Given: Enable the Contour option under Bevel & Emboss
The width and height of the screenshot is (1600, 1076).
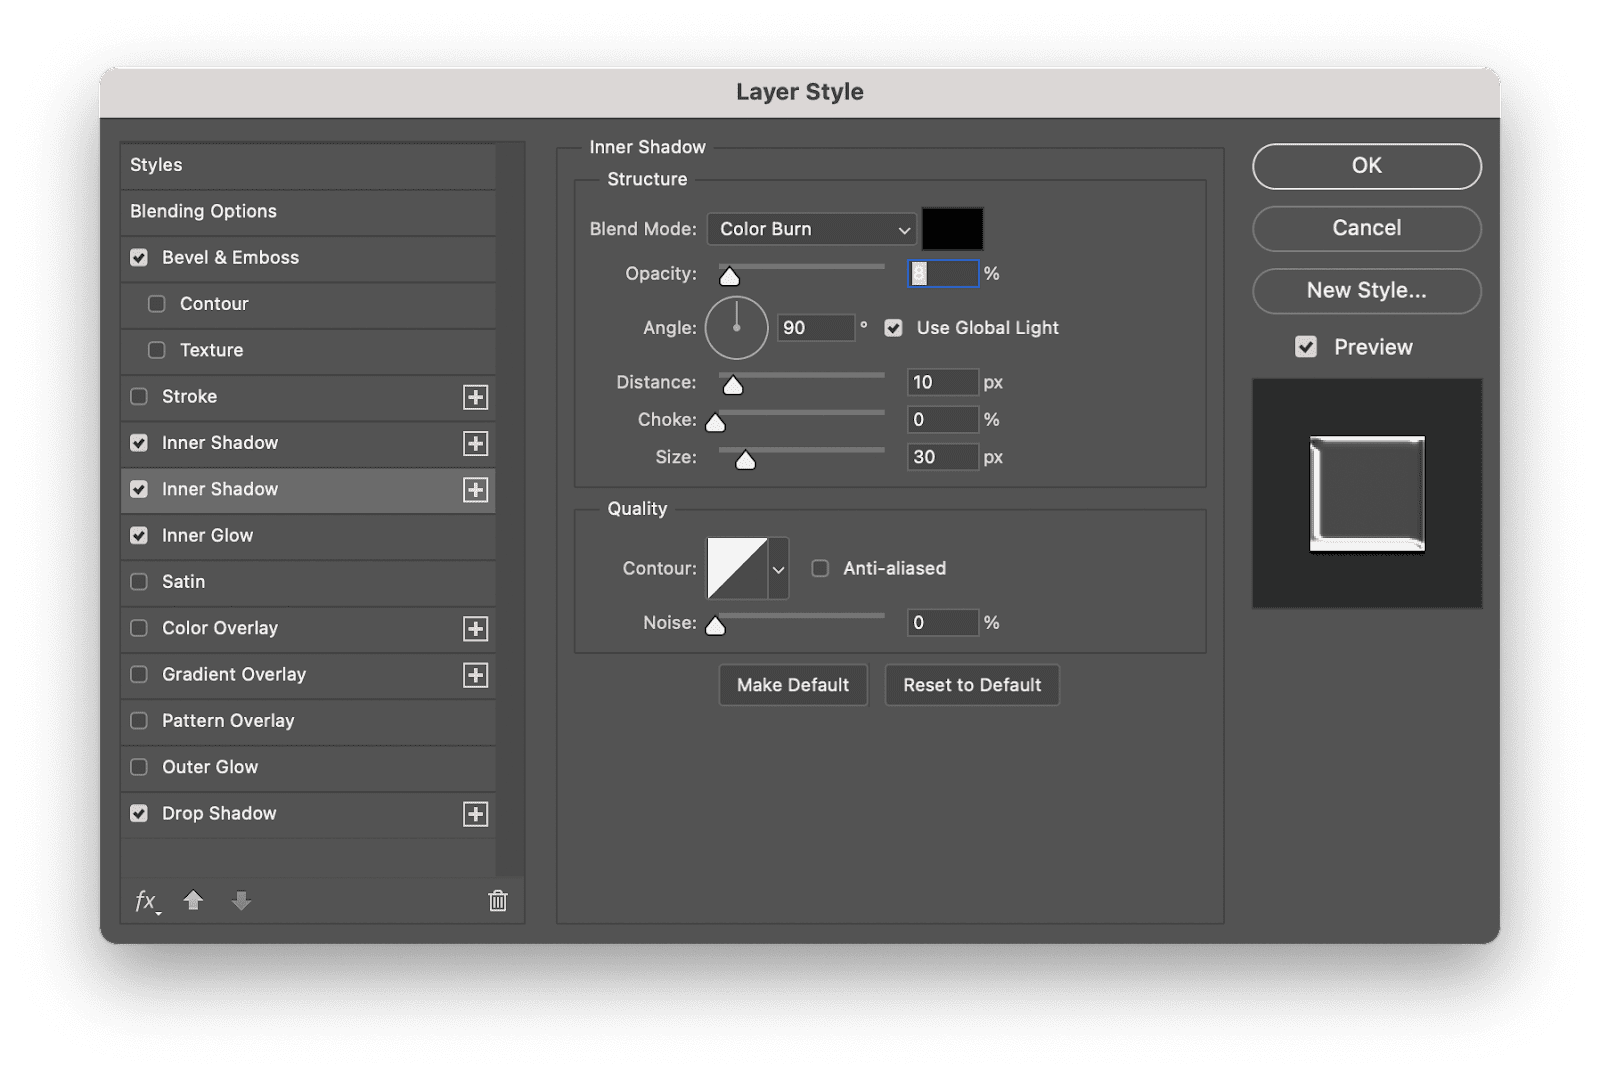Looking at the screenshot, I should pyautogui.click(x=156, y=304).
